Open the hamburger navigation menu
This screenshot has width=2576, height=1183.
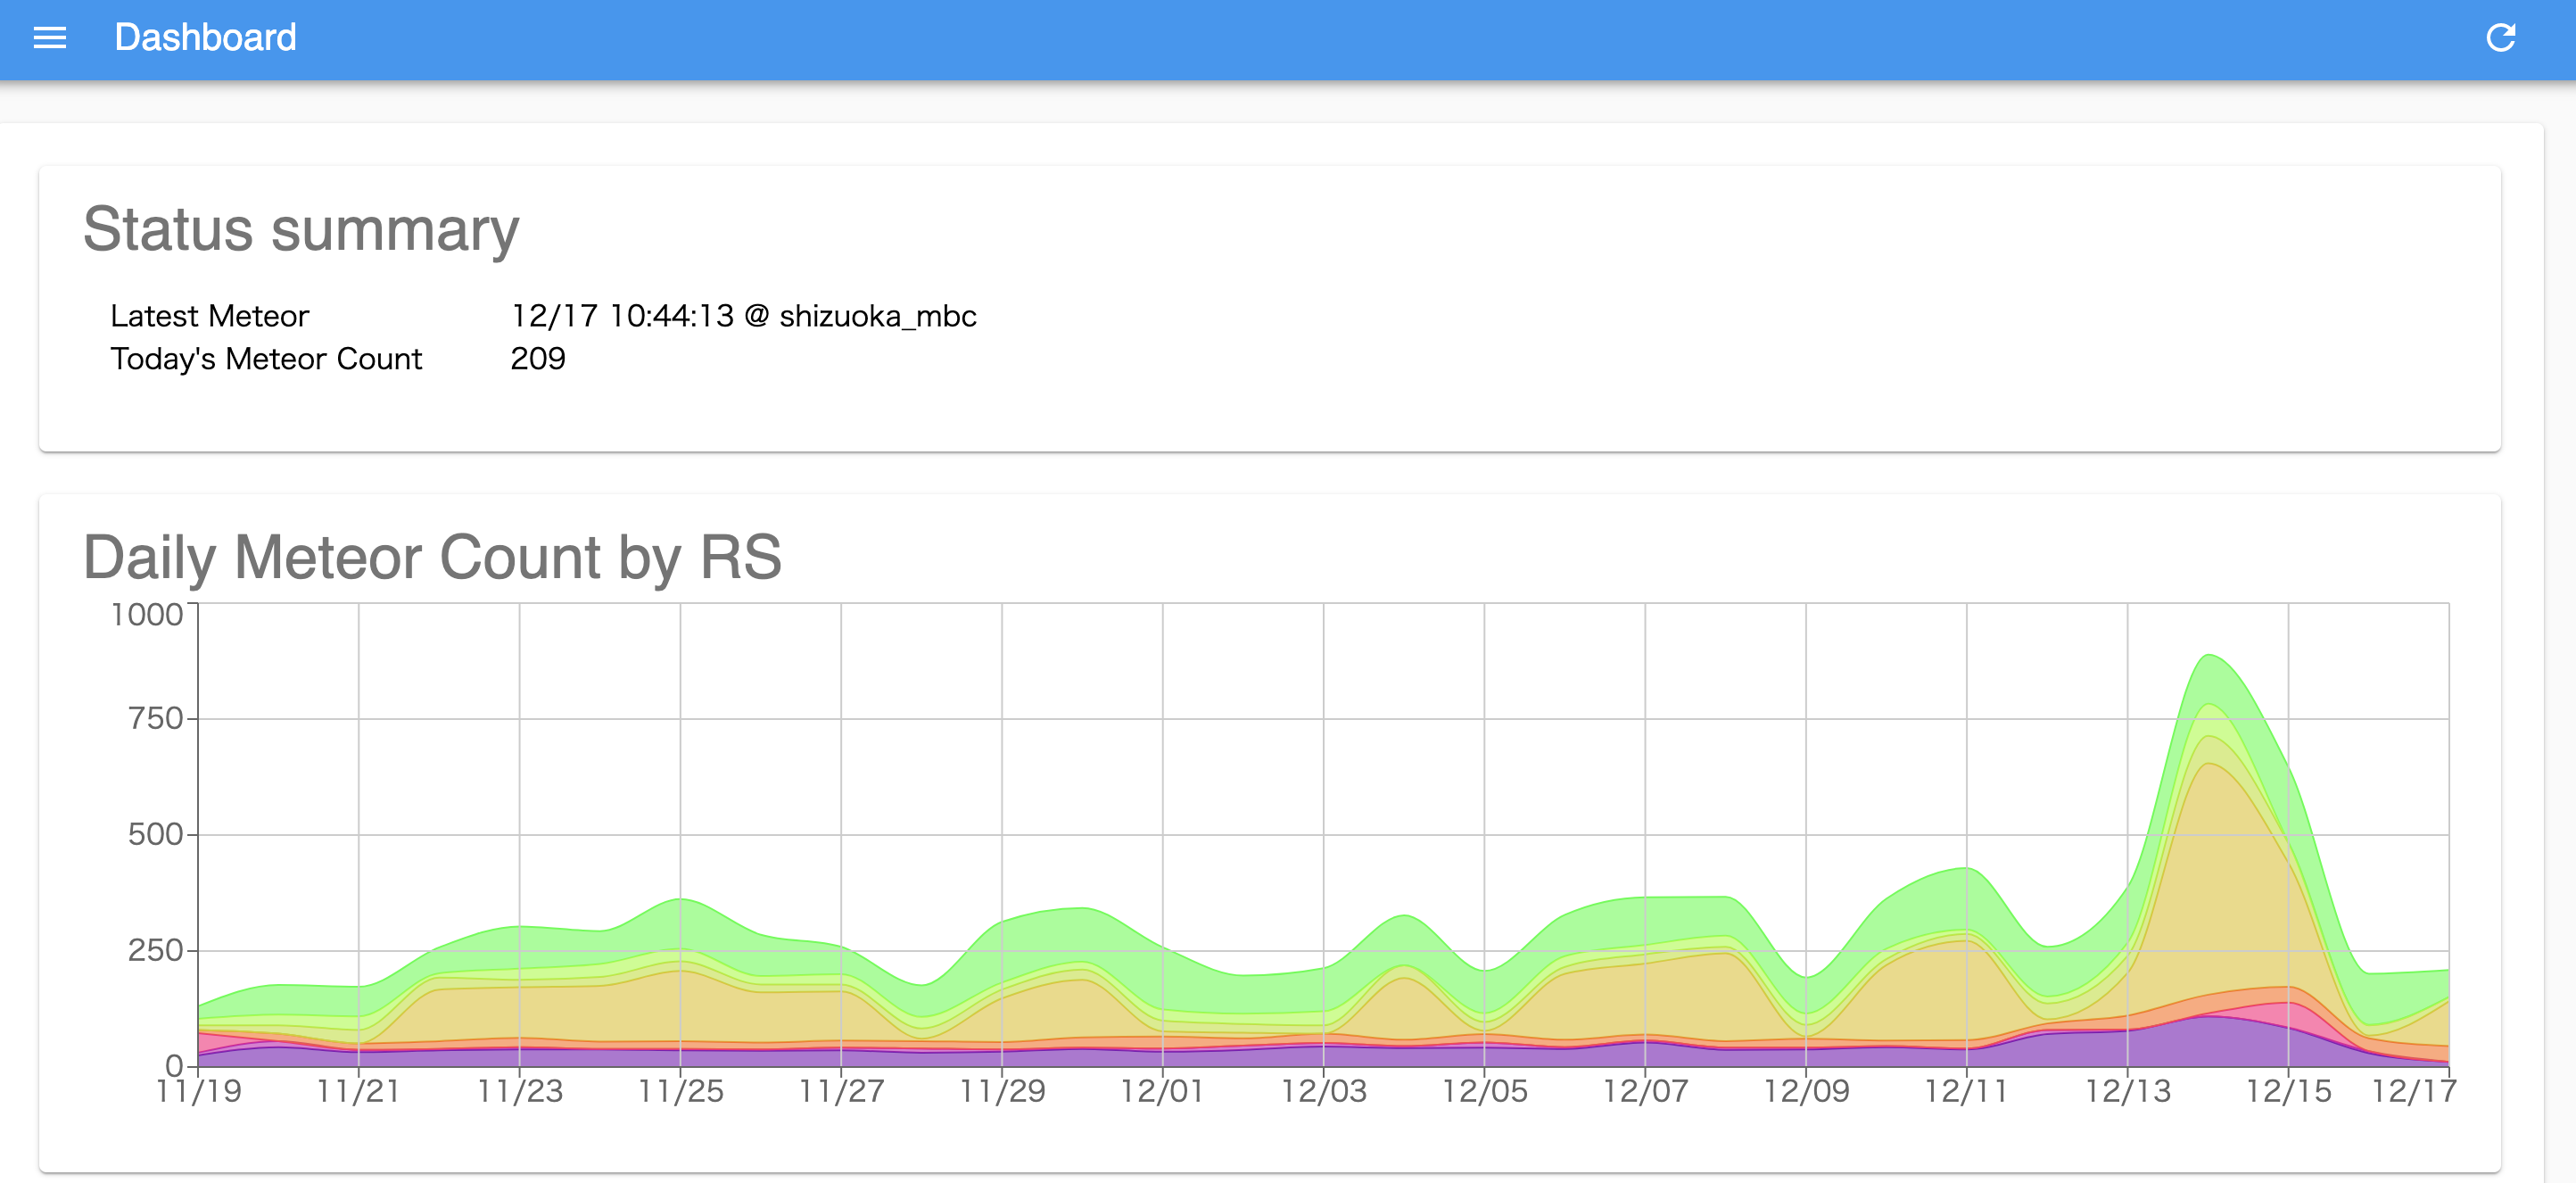click(49, 38)
